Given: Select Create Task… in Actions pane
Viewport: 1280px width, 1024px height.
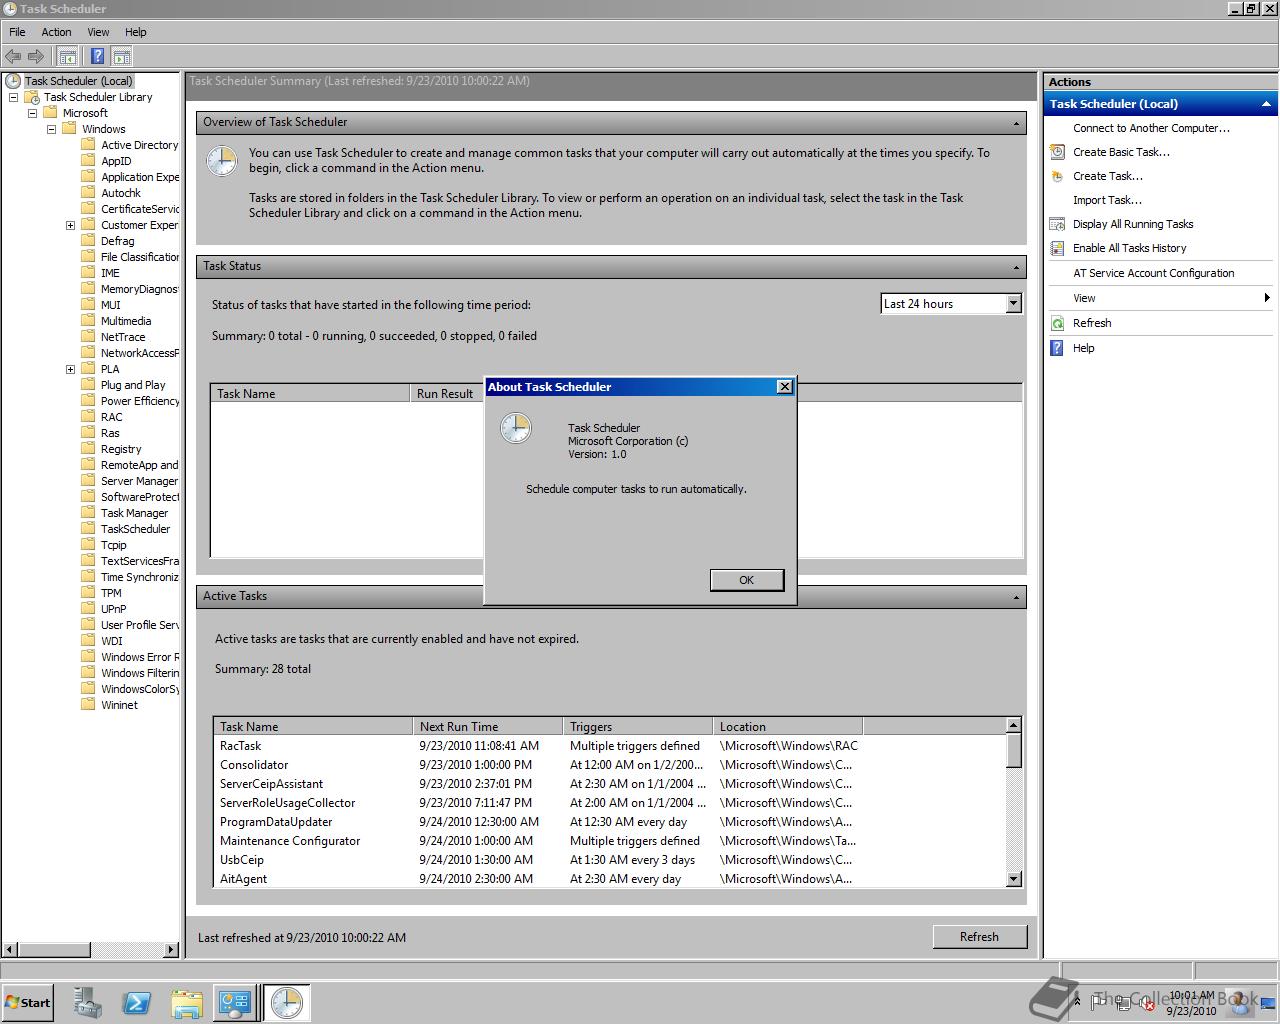Looking at the screenshot, I should [x=1107, y=176].
